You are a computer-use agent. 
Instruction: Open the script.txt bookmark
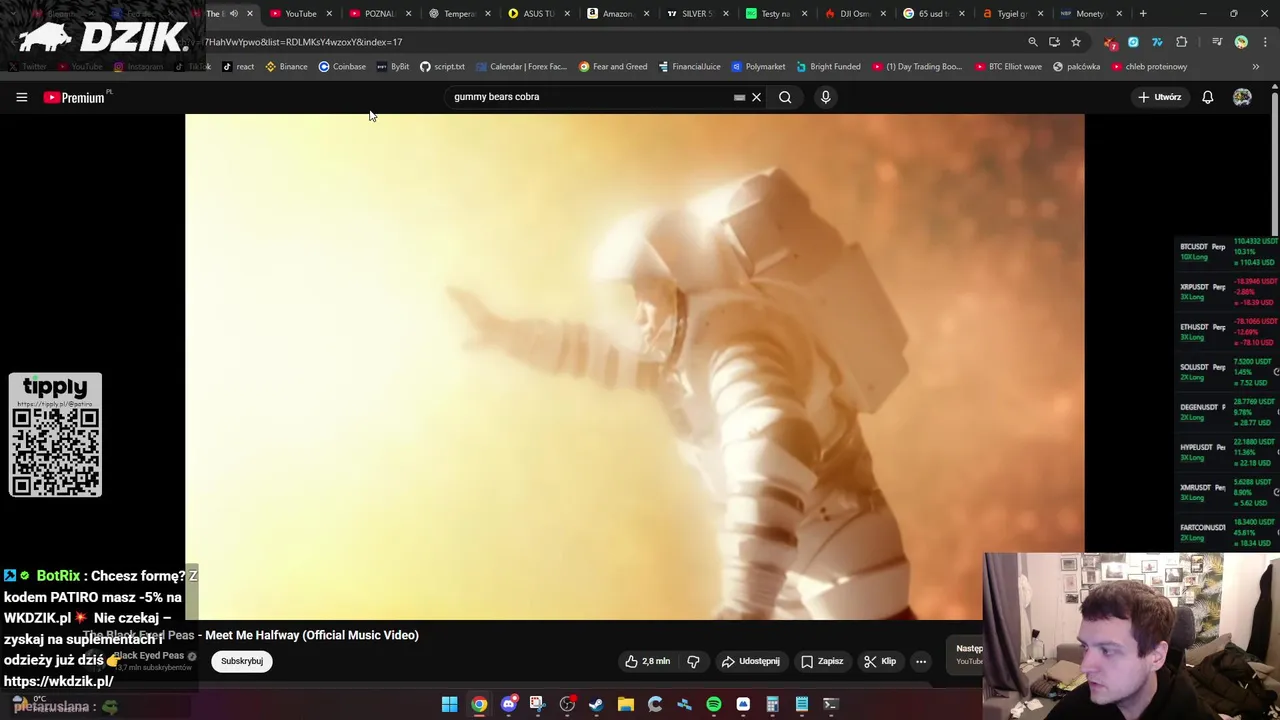(x=442, y=67)
